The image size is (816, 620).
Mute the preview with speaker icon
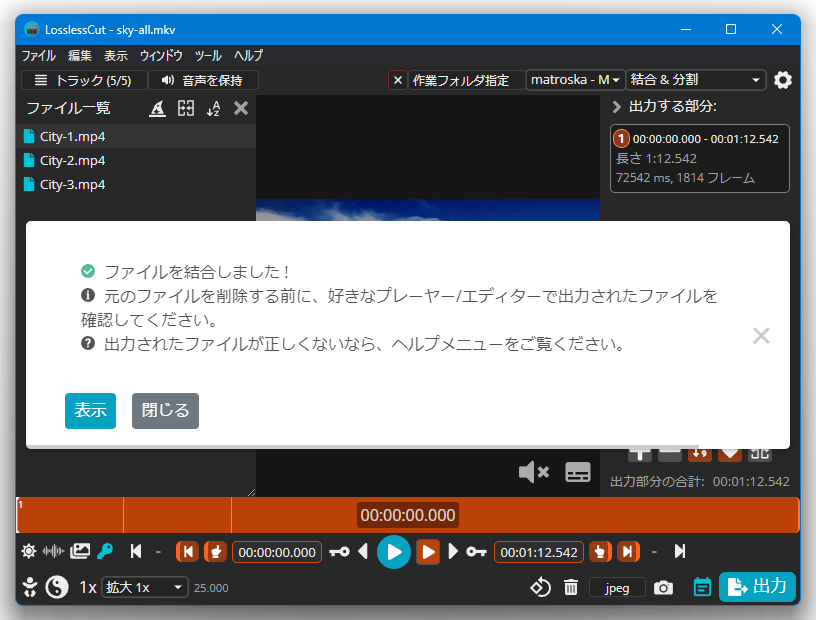pyautogui.click(x=534, y=472)
